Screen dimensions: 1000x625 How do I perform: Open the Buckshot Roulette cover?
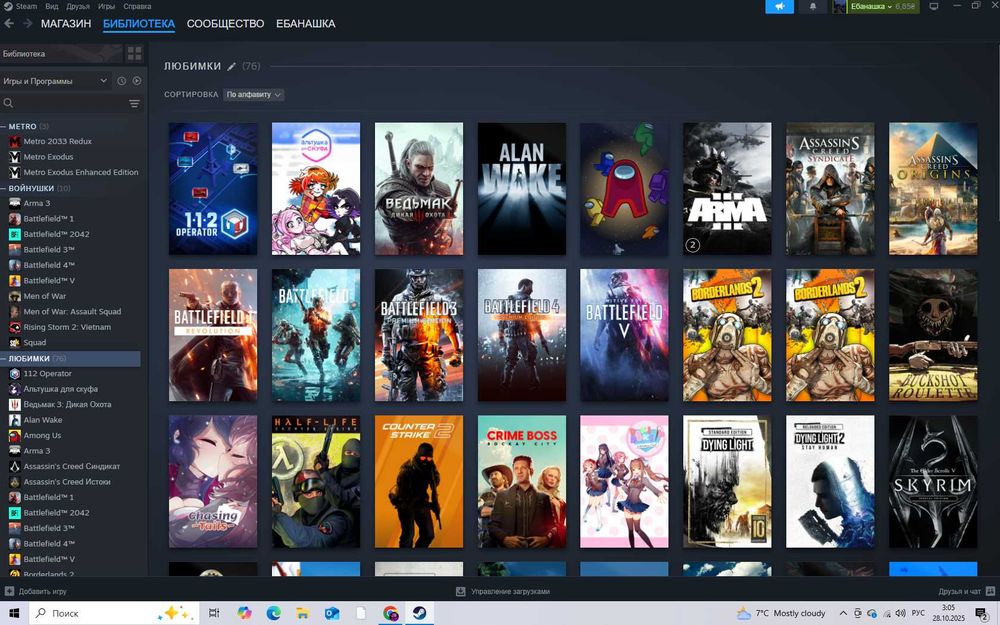pyautogui.click(x=933, y=335)
